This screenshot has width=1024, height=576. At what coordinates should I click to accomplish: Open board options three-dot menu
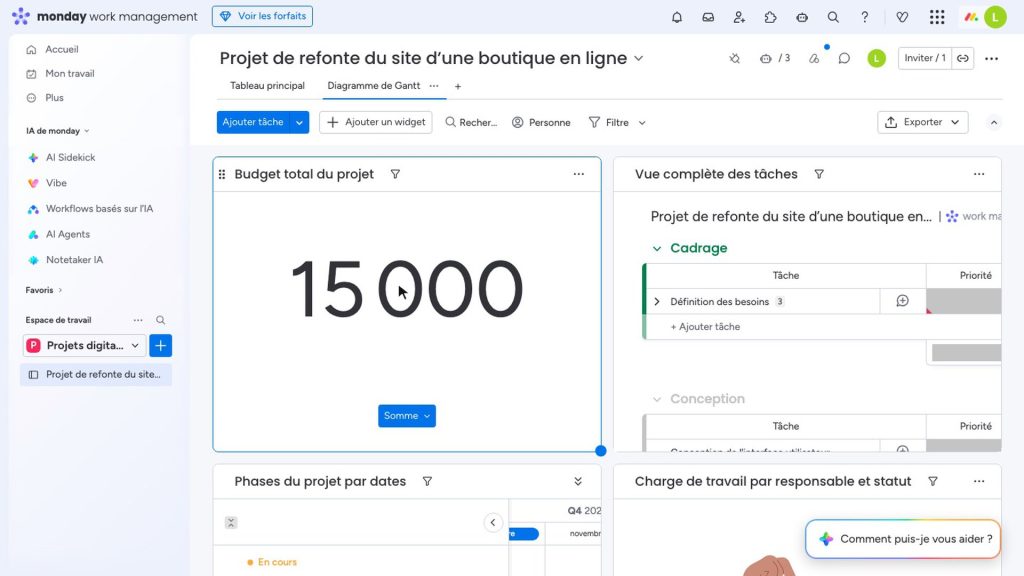(991, 58)
